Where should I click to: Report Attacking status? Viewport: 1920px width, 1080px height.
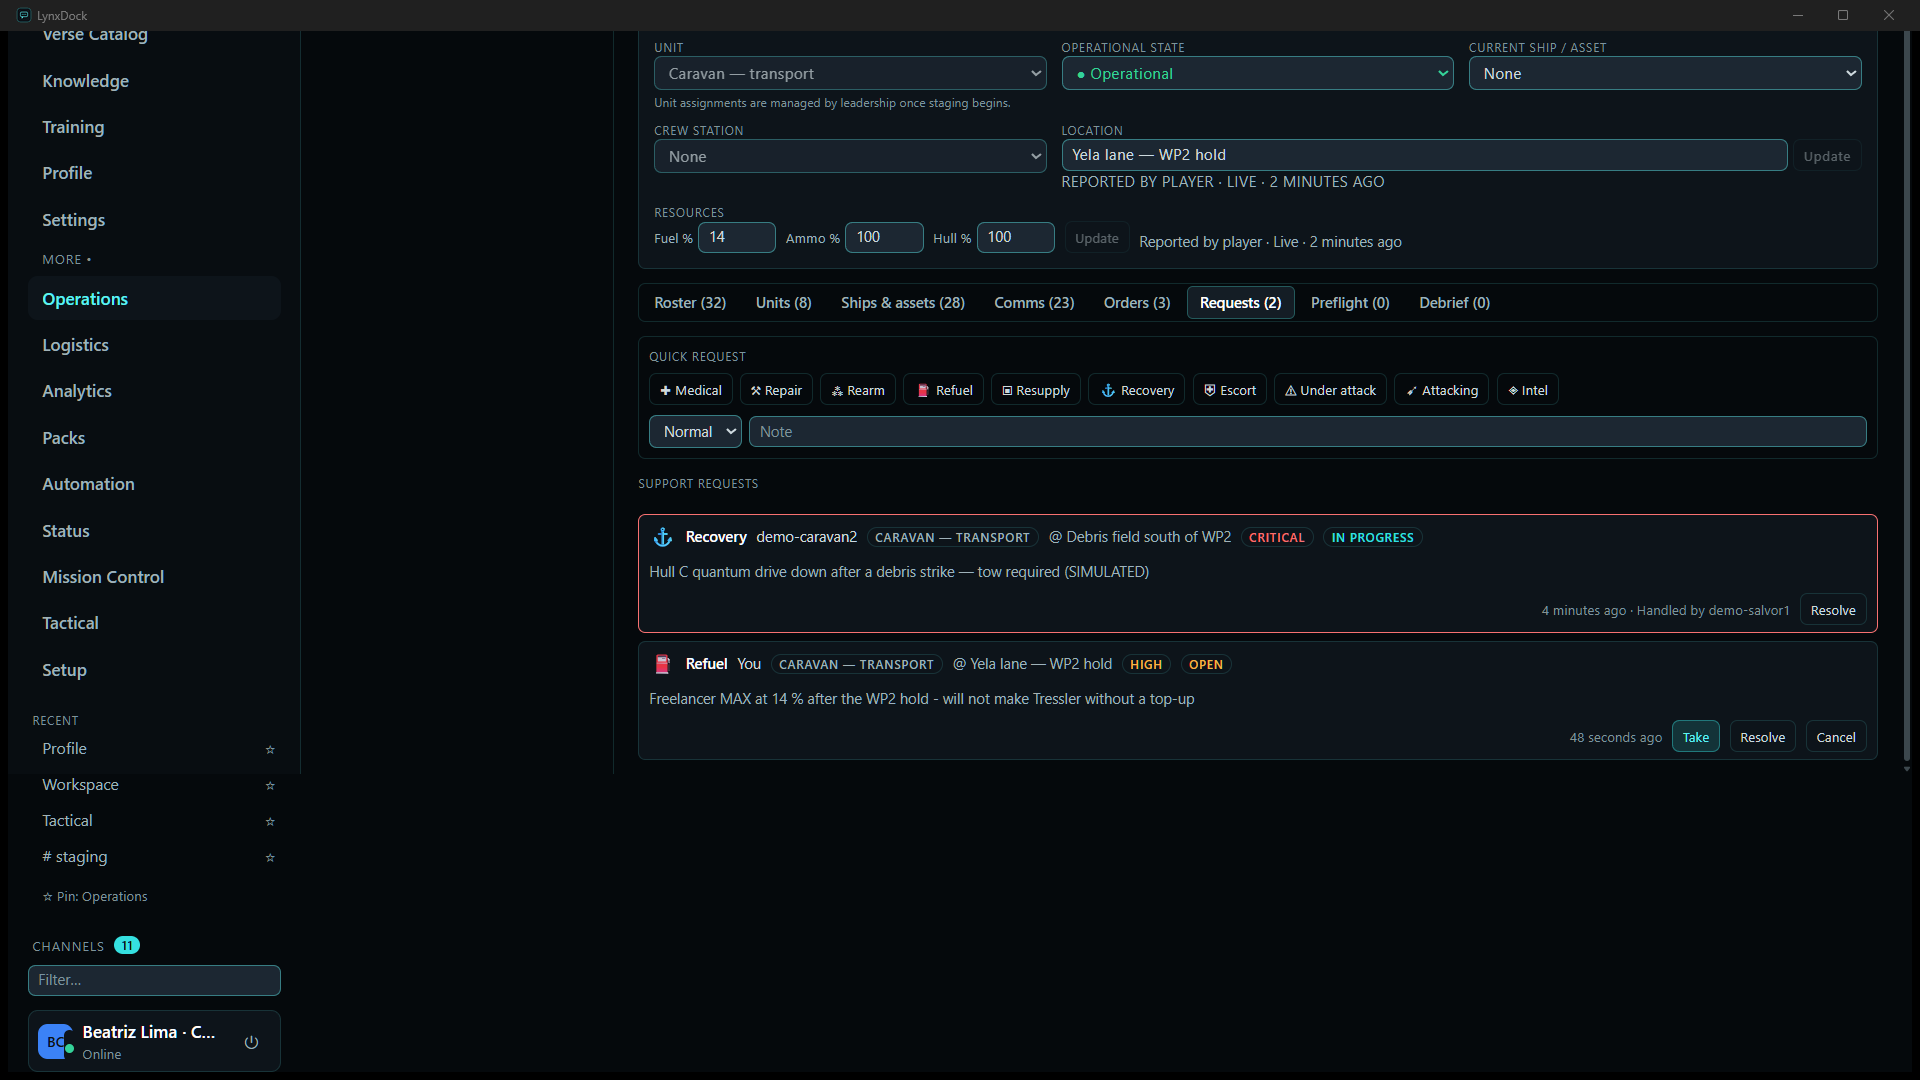tap(1441, 390)
